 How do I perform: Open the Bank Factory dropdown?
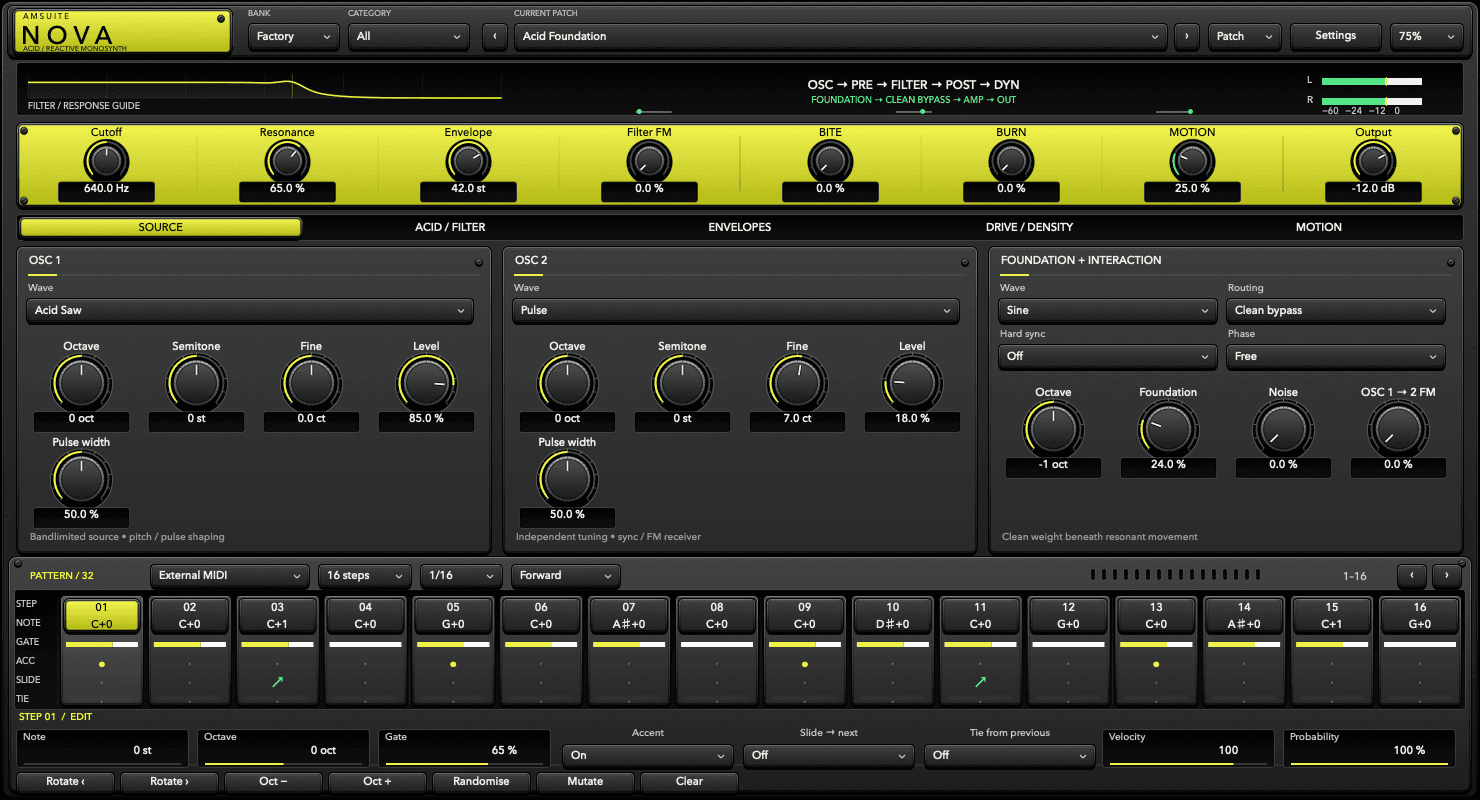pos(294,36)
